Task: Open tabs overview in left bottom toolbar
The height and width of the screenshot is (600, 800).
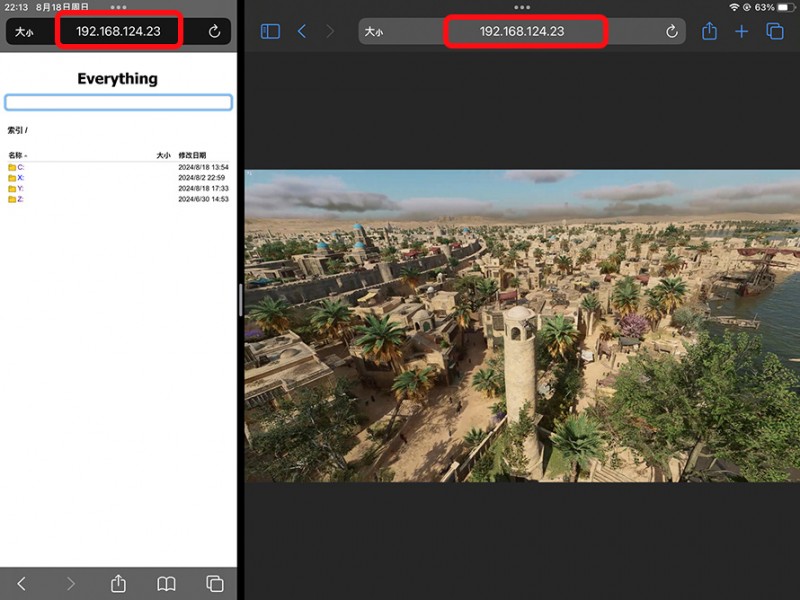Action: [214, 583]
